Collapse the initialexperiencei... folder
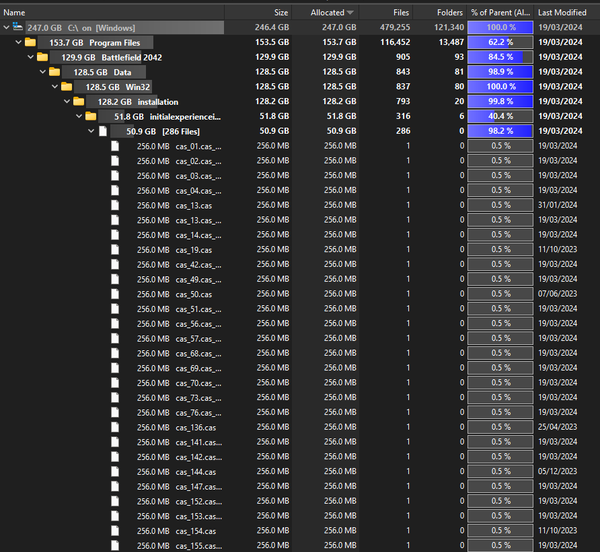The height and width of the screenshot is (552, 600). pyautogui.click(x=79, y=116)
